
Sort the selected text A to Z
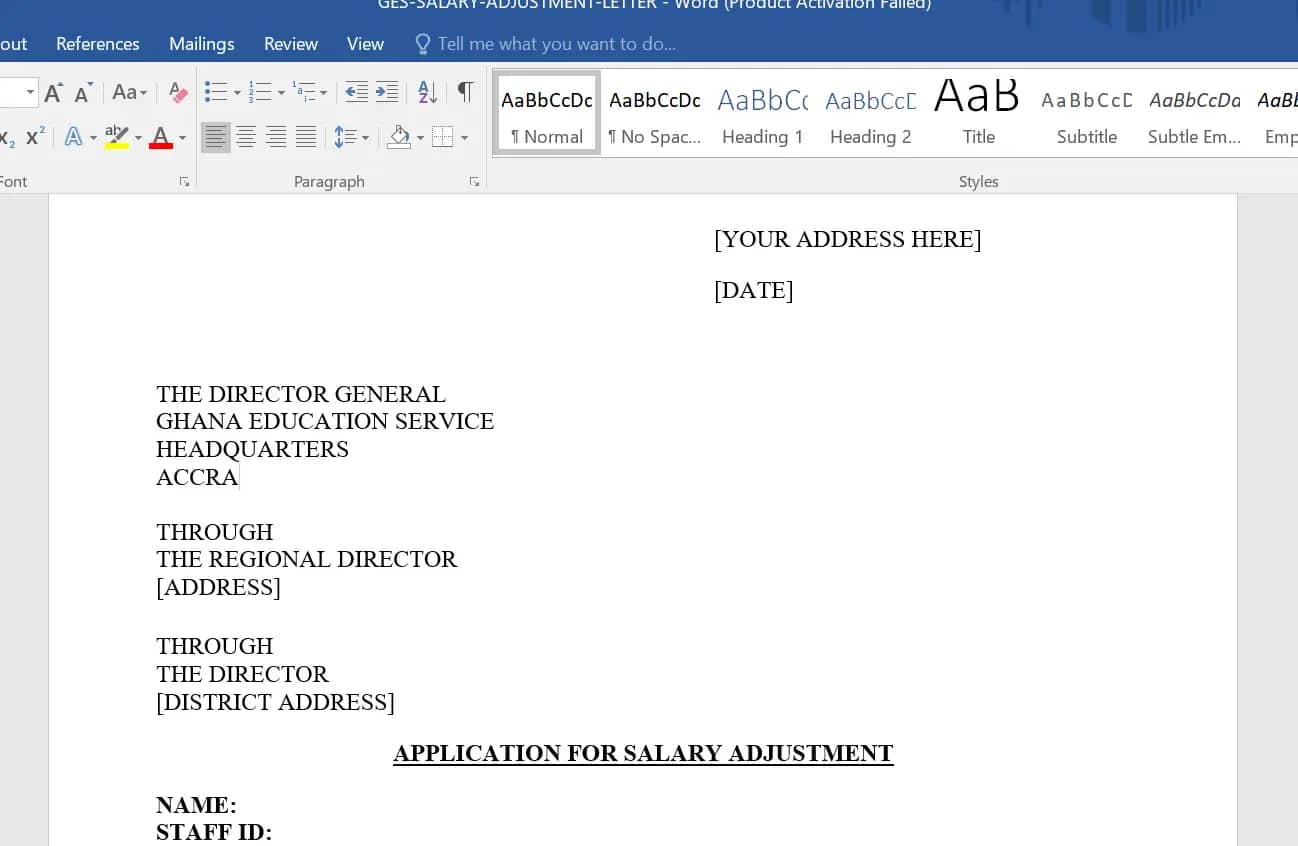coord(427,93)
